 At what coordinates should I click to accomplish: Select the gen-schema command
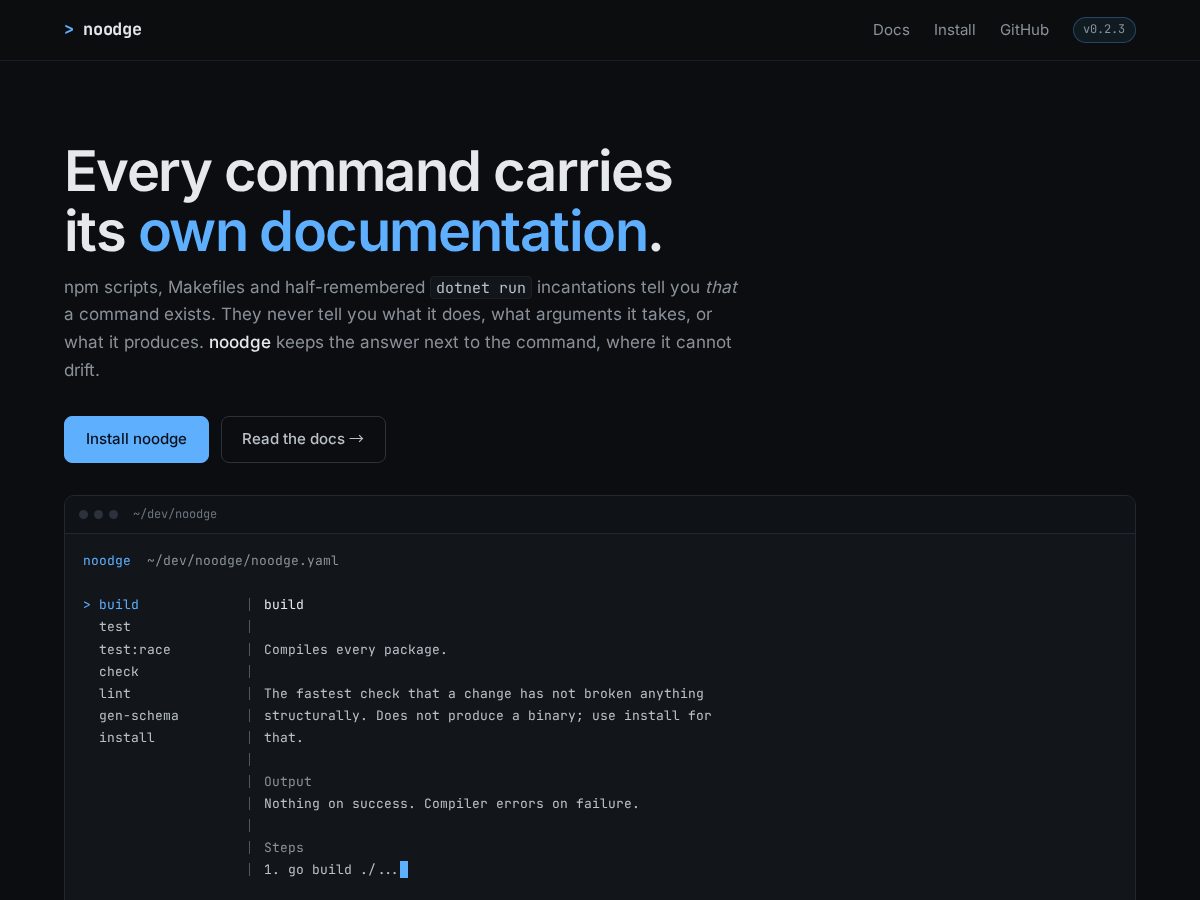tap(139, 716)
